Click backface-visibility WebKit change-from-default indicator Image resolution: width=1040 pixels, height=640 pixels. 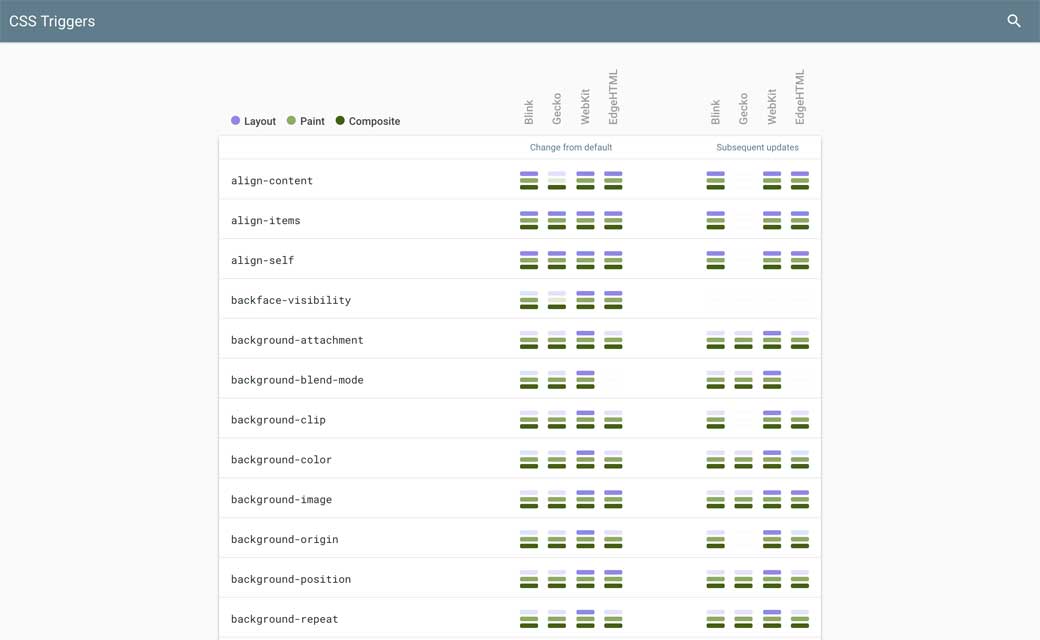click(x=585, y=300)
